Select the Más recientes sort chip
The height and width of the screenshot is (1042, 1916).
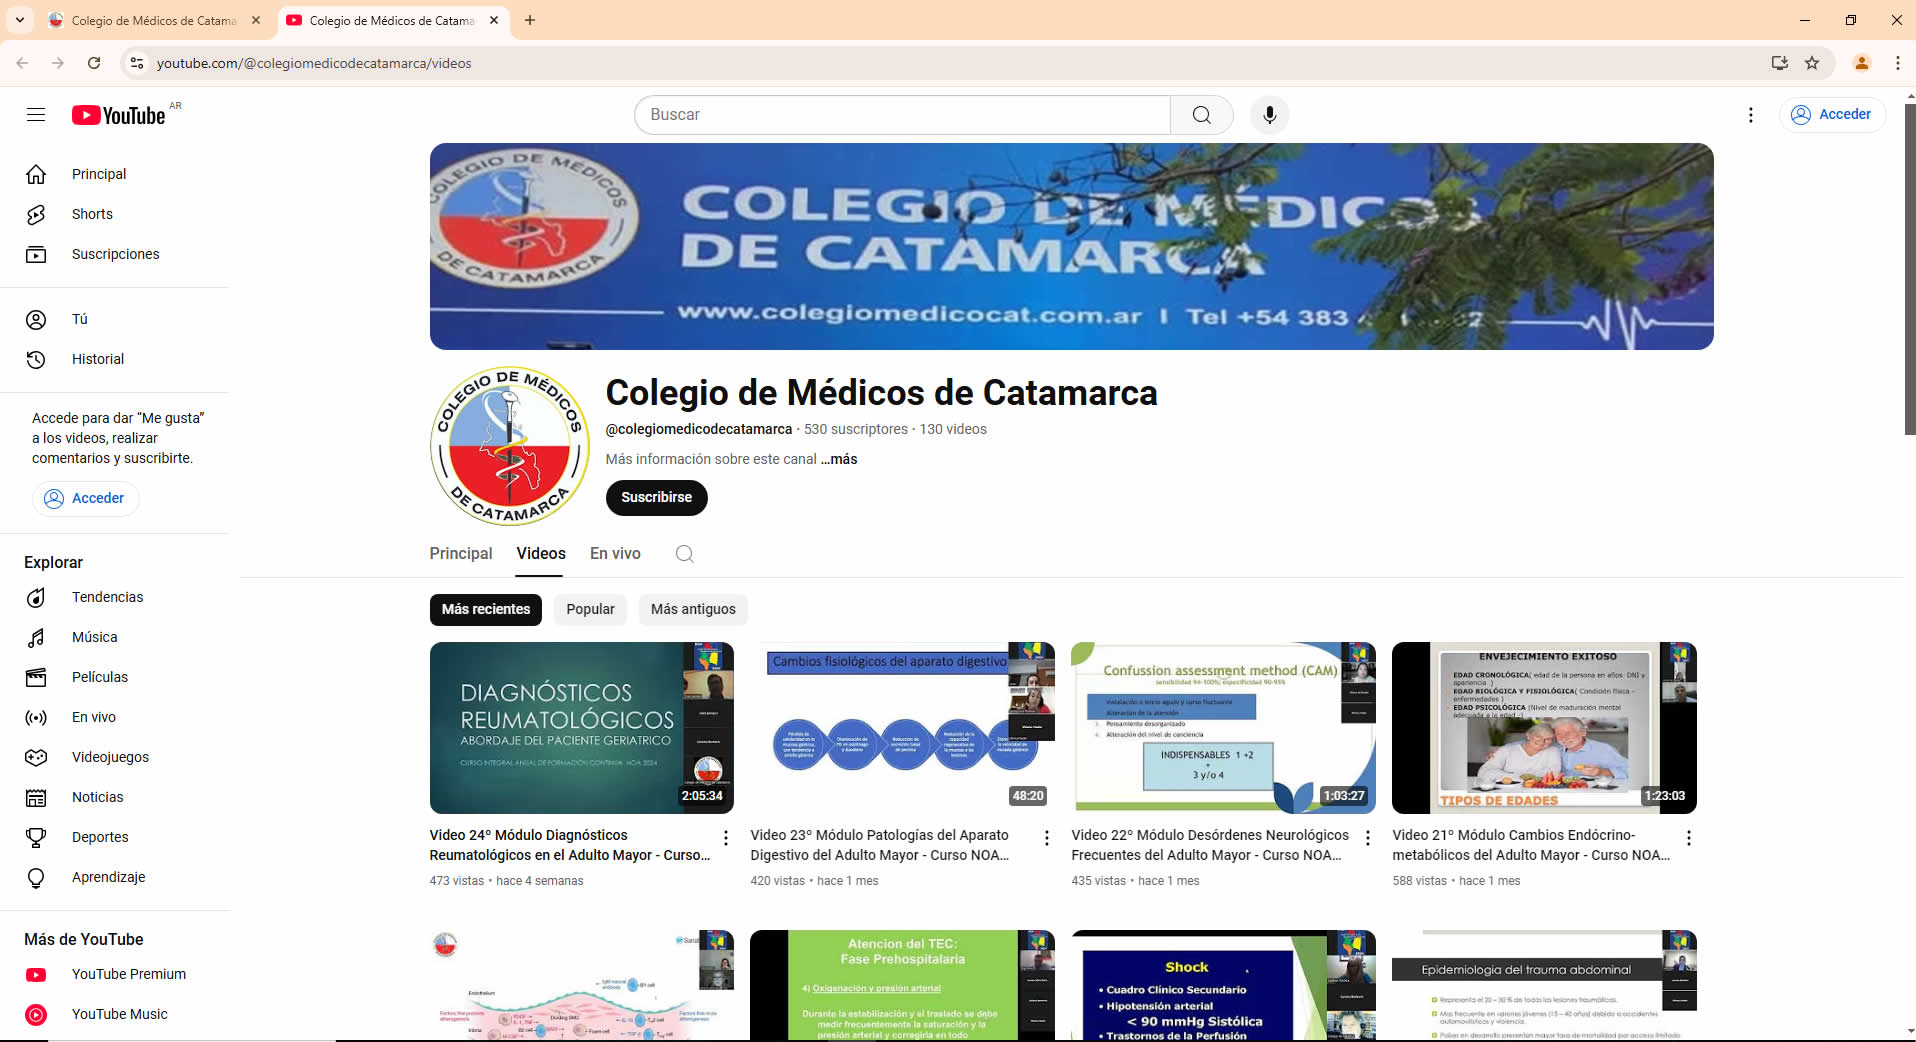486,609
